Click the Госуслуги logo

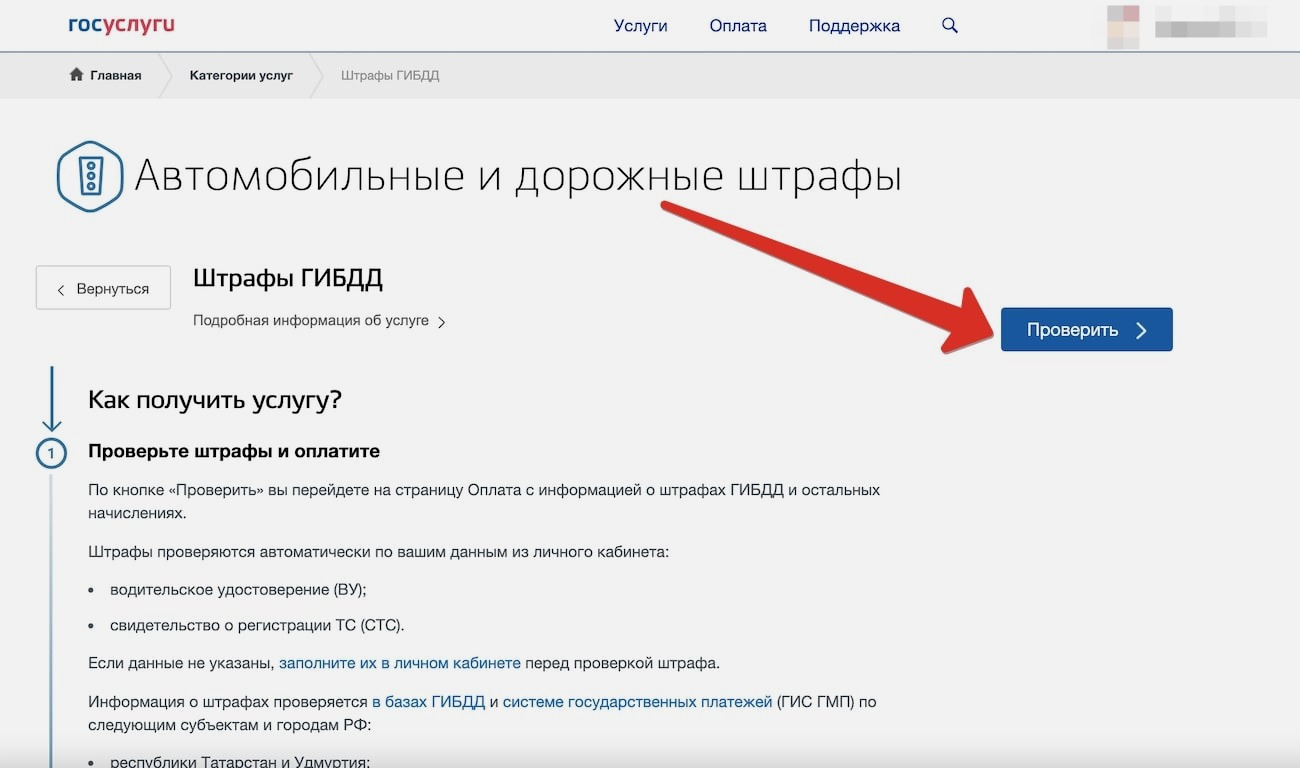[121, 25]
